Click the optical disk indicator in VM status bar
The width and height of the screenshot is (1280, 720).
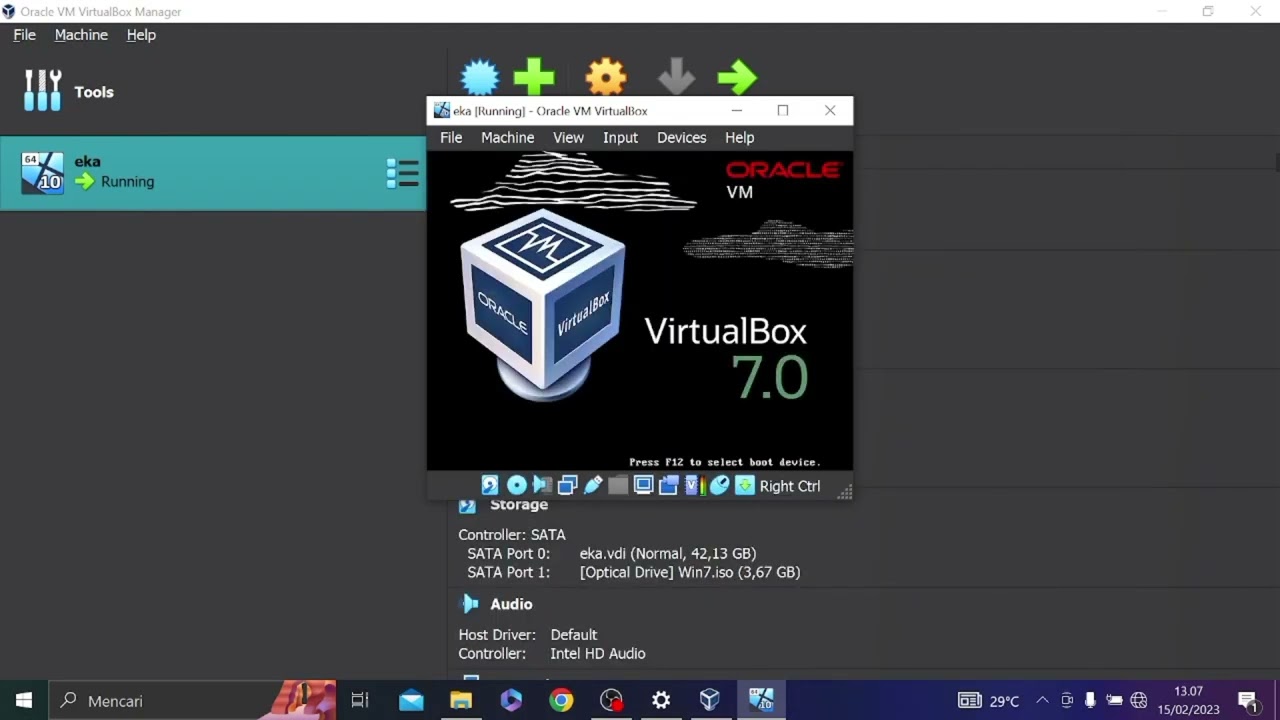tap(516, 486)
